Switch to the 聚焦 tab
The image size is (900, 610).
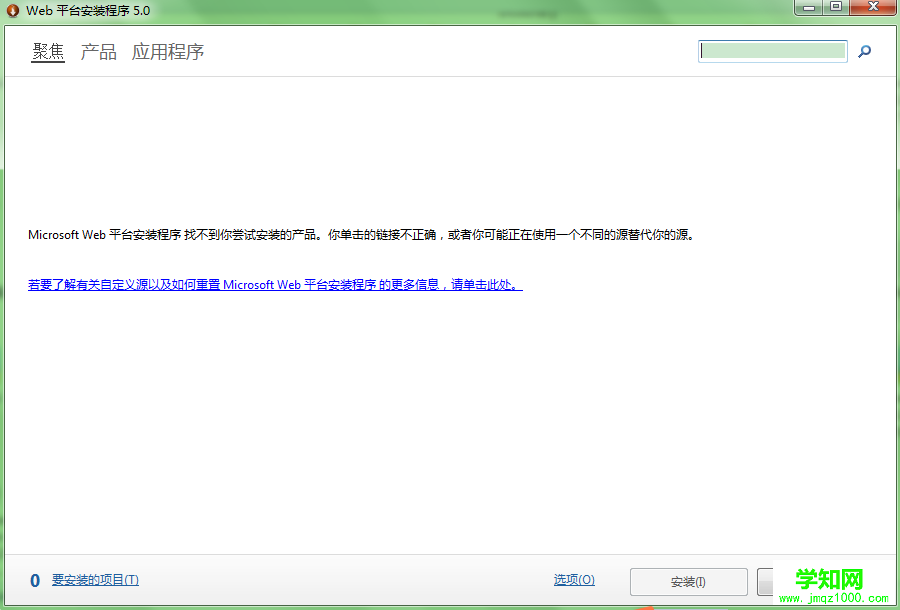tap(48, 52)
